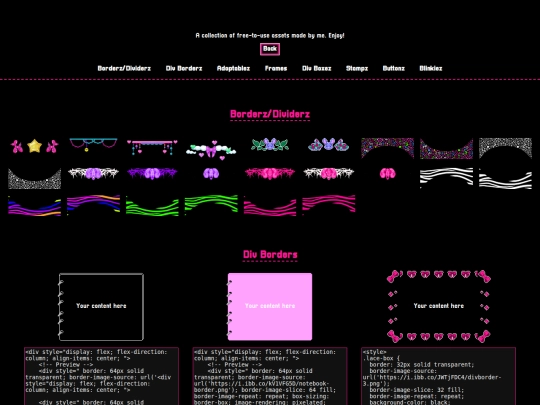Pick the pink bow with pink thorns divider

pyautogui.click(x=270, y=173)
